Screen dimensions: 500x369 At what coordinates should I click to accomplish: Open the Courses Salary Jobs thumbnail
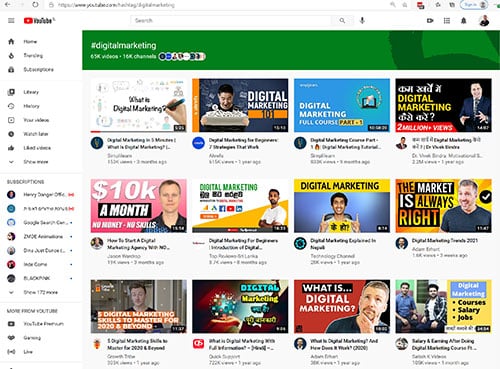(443, 306)
